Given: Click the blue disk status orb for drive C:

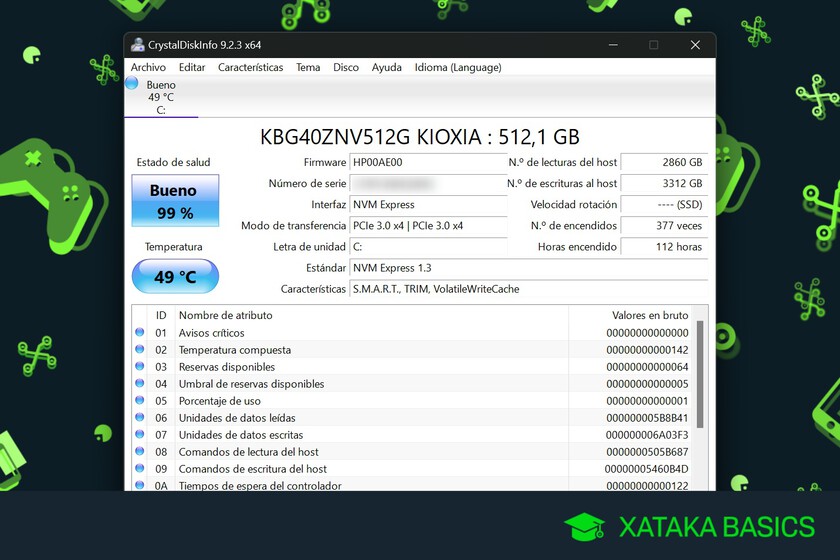Looking at the screenshot, I should click(132, 84).
